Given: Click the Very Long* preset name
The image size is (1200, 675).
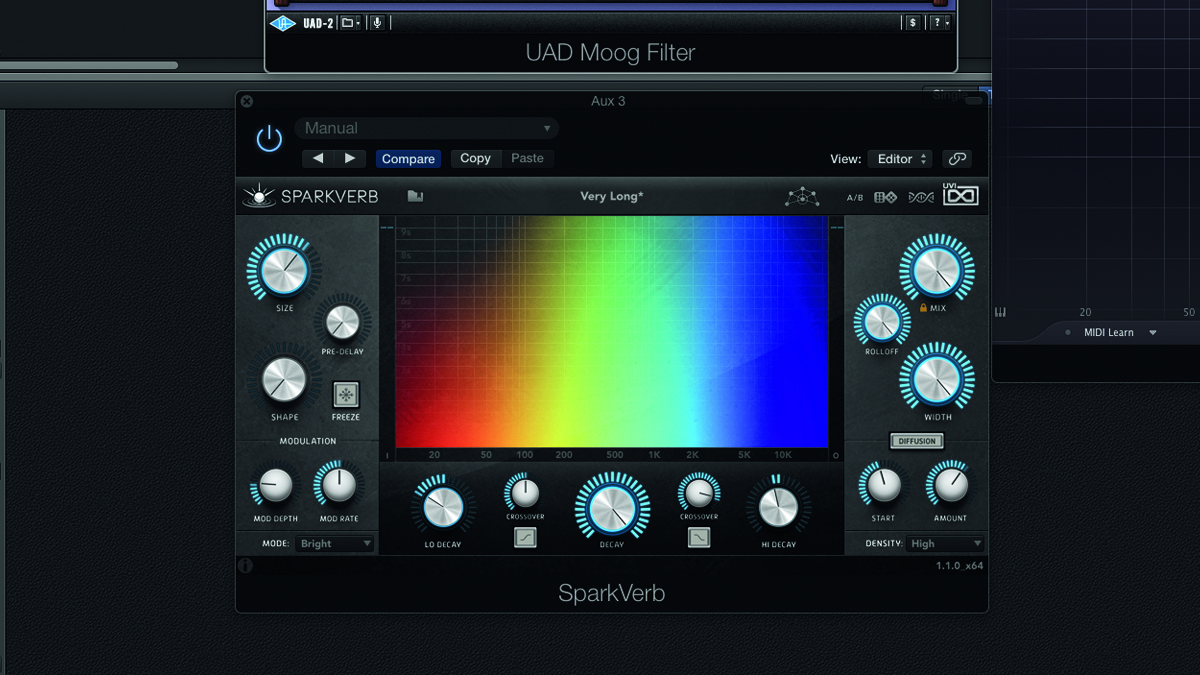Looking at the screenshot, I should click(x=612, y=196).
